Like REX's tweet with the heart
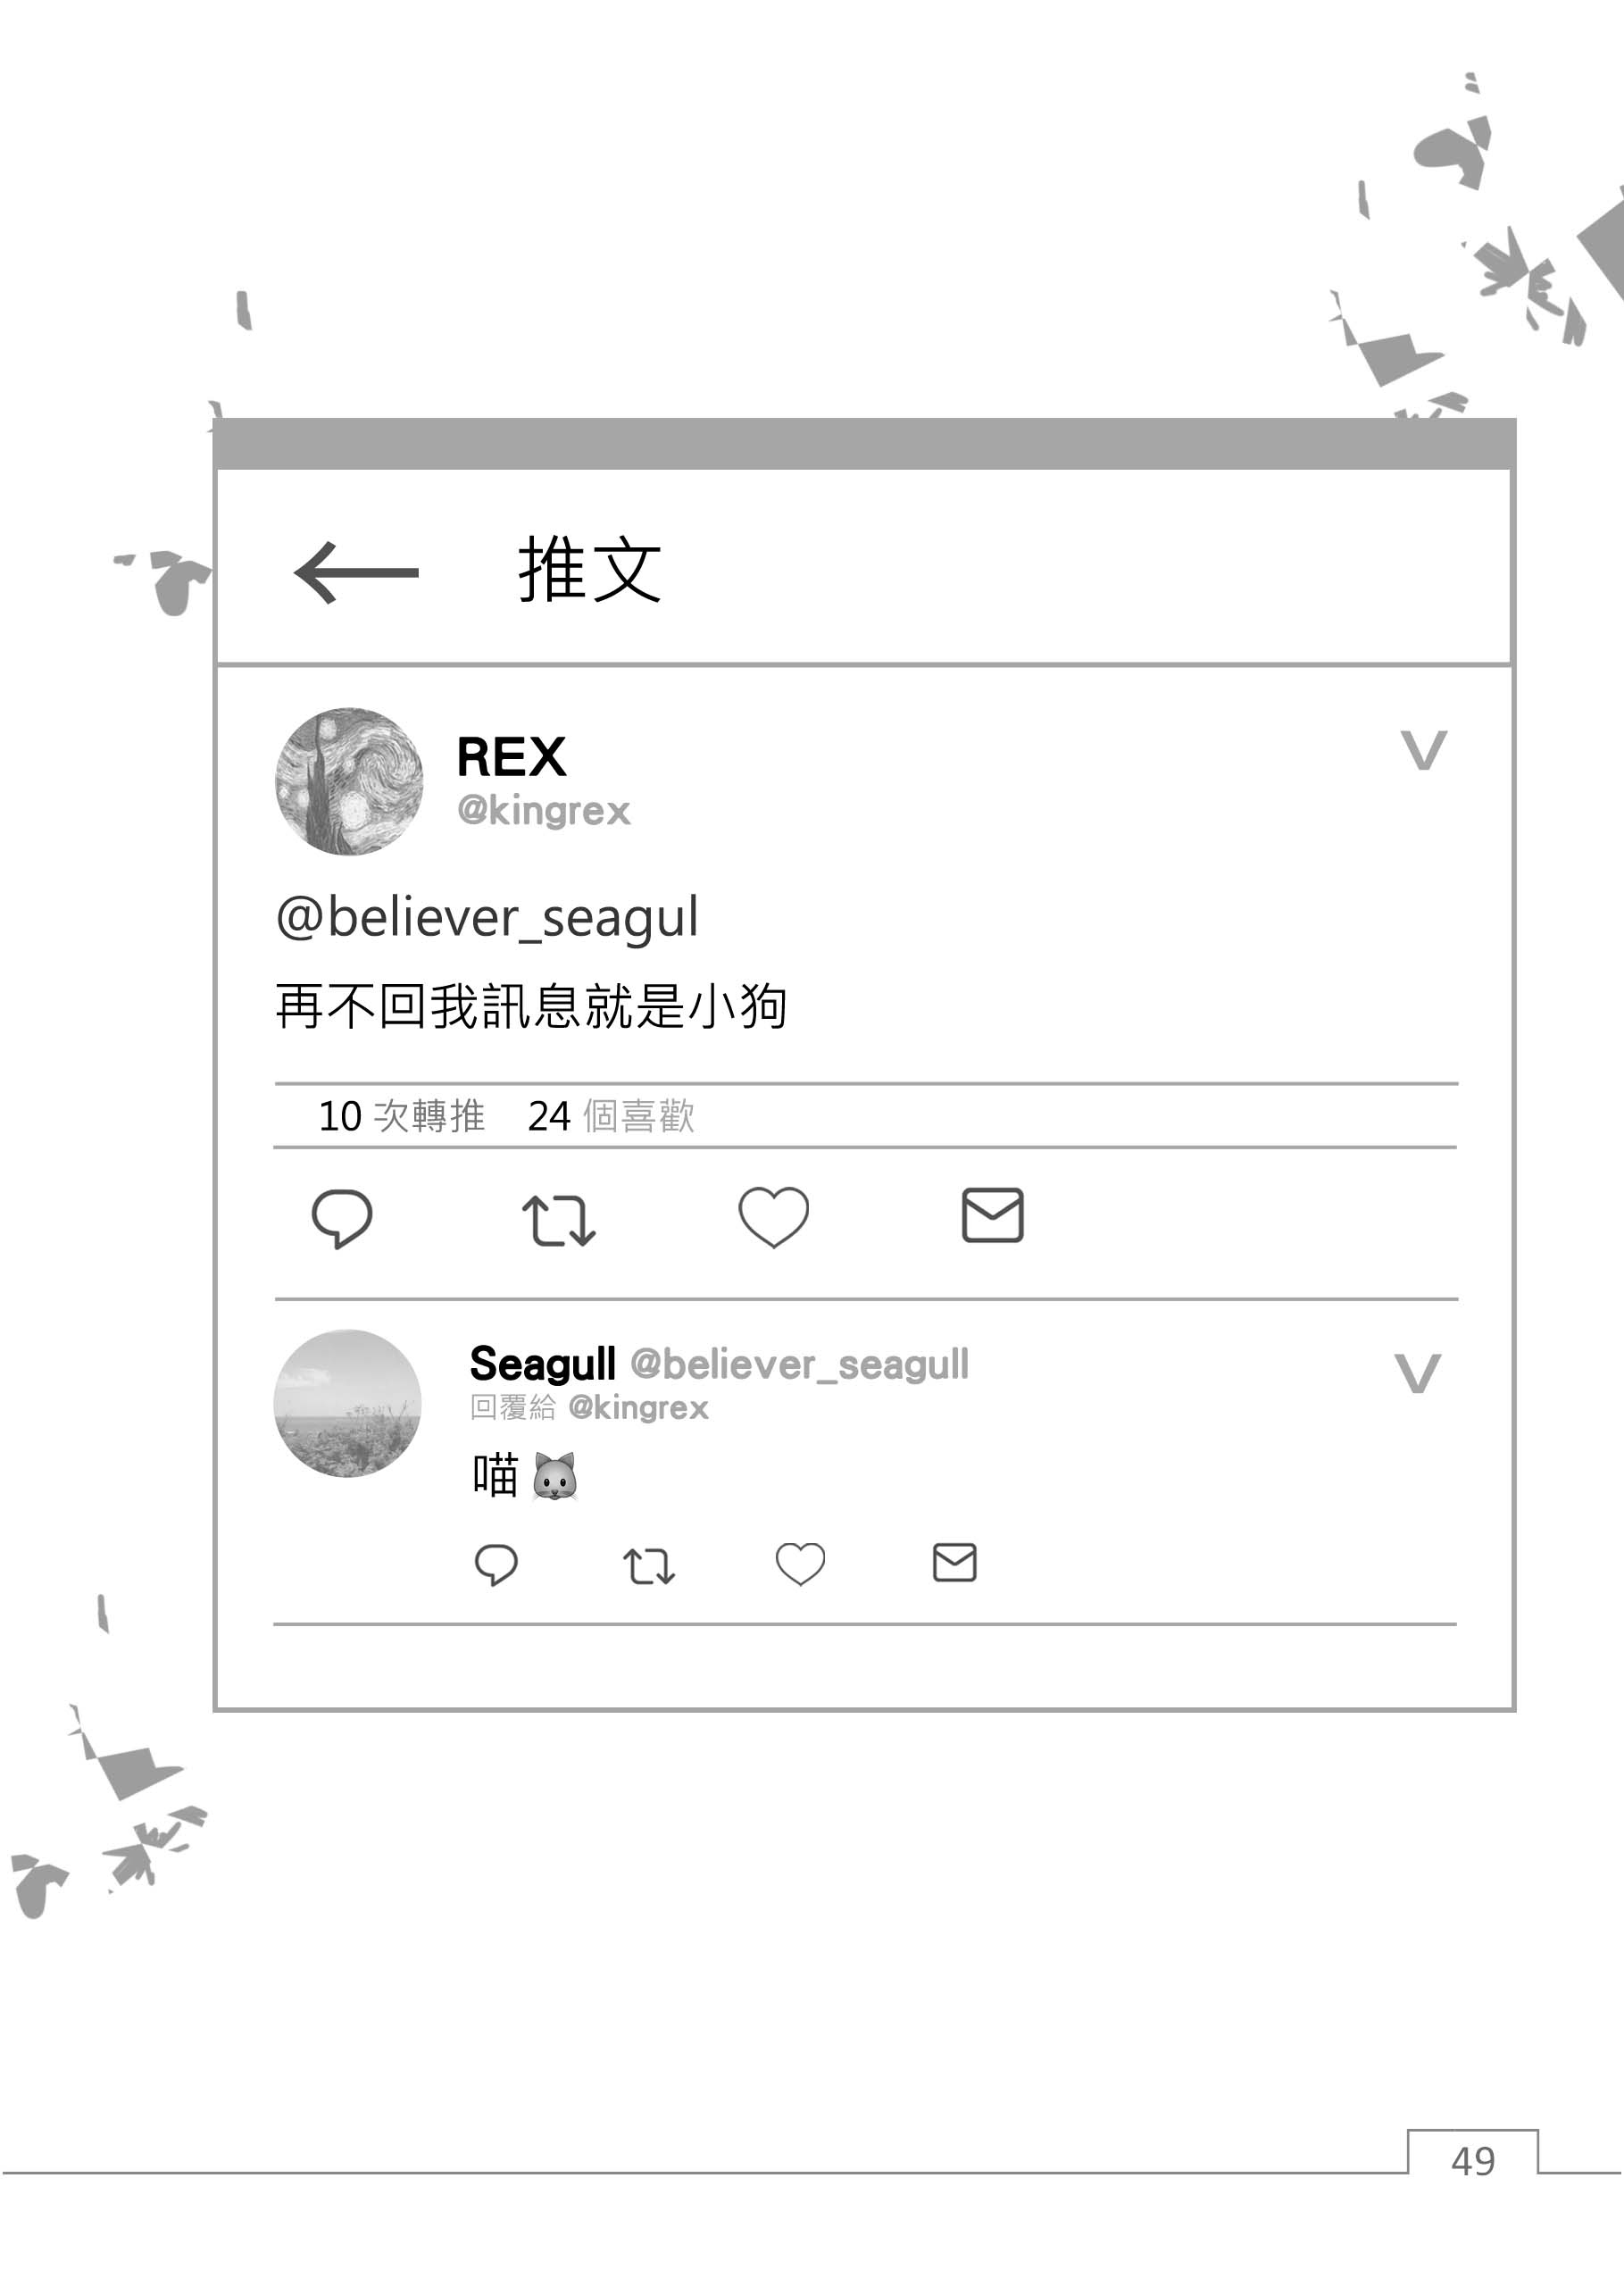Image resolution: width=1624 pixels, height=2278 pixels. pyautogui.click(x=773, y=1217)
